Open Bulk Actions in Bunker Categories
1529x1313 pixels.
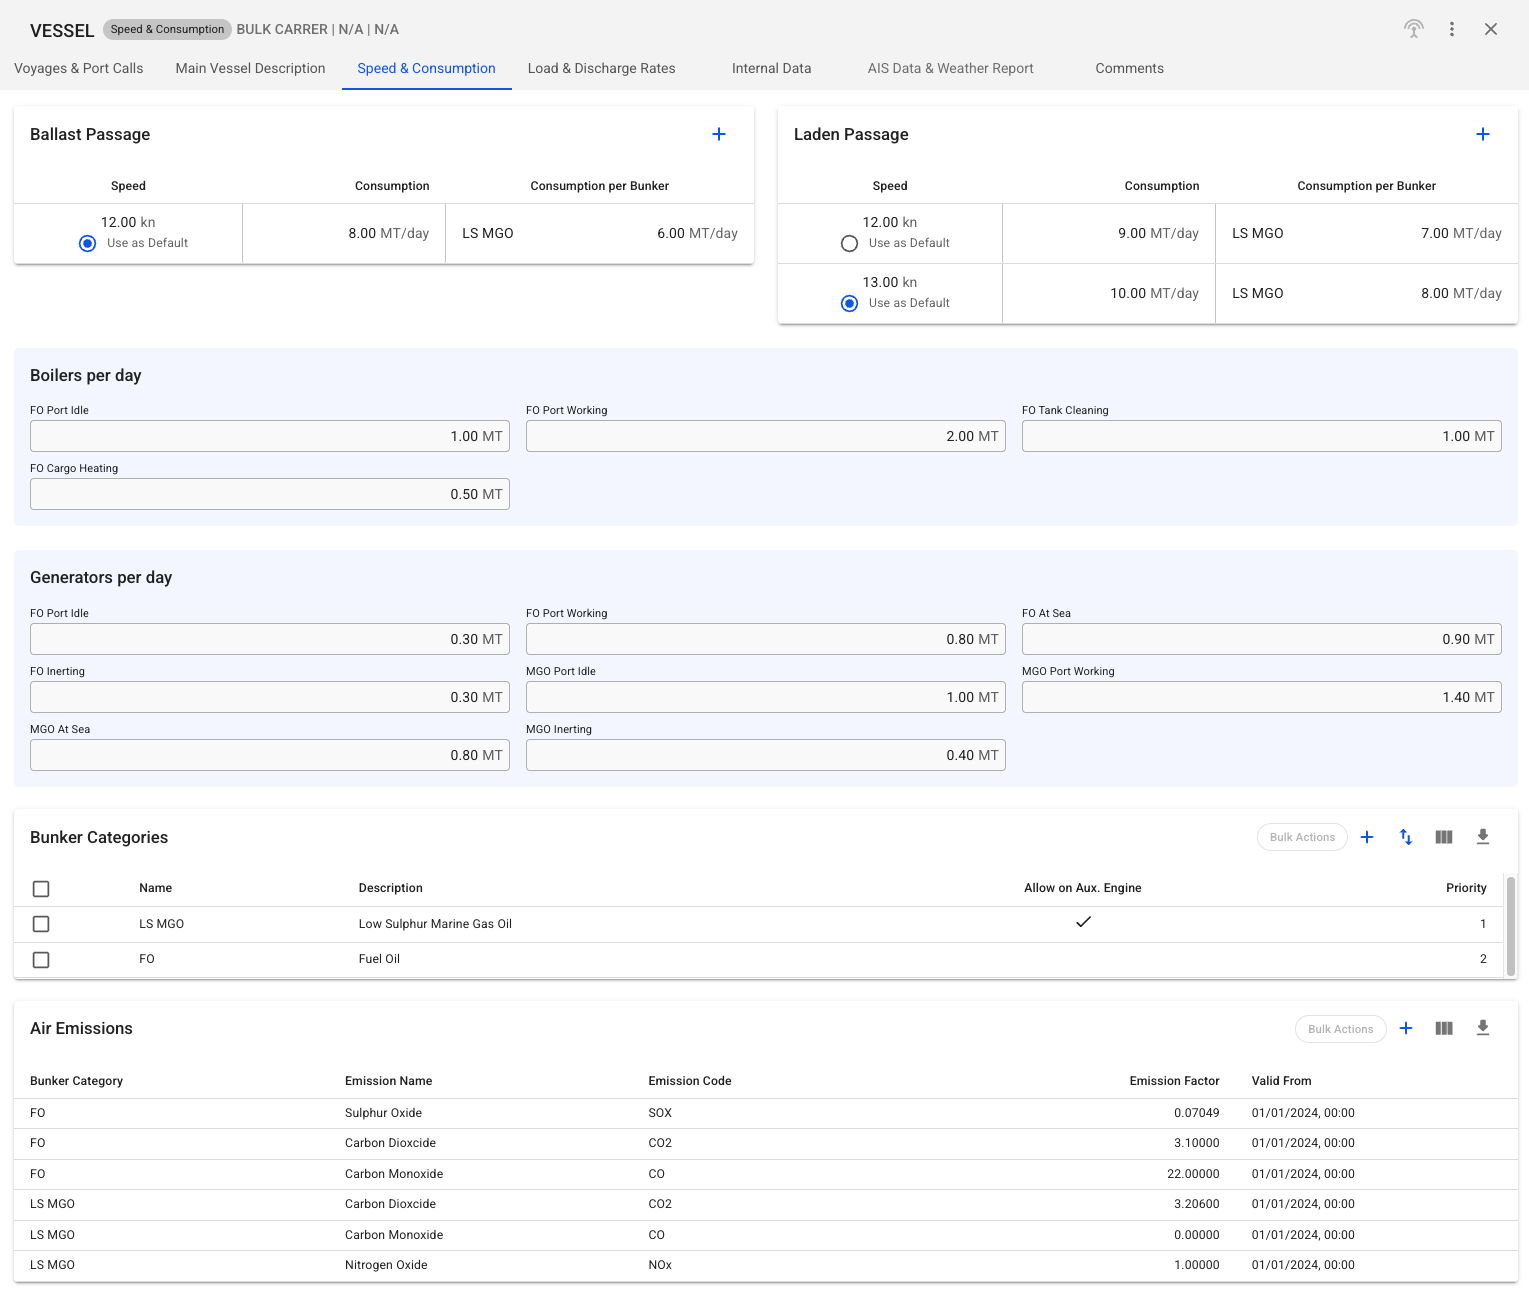pos(1301,837)
